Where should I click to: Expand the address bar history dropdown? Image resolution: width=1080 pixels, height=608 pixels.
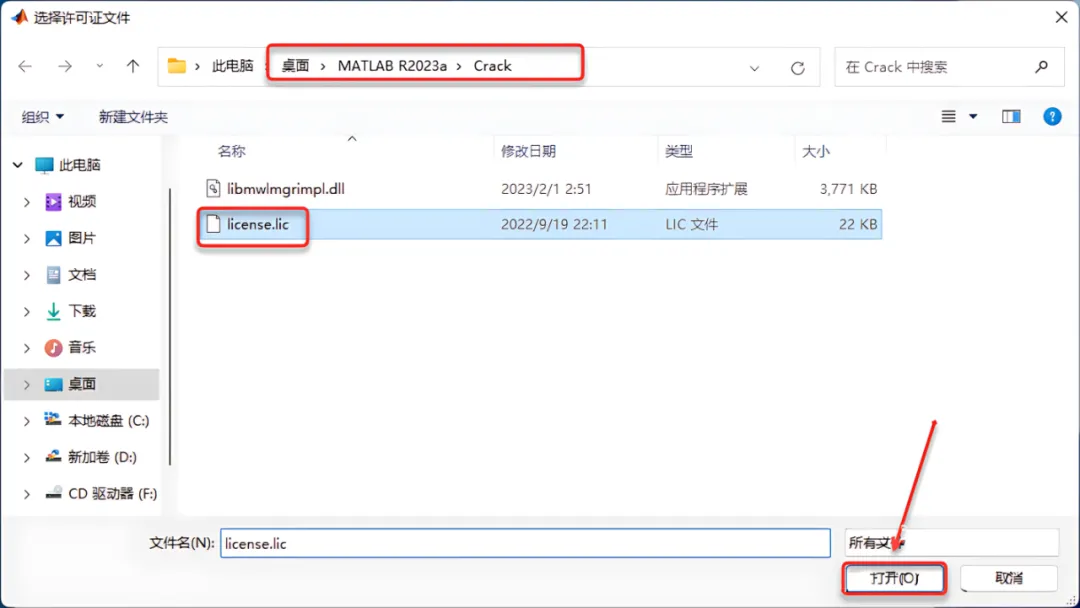(754, 67)
